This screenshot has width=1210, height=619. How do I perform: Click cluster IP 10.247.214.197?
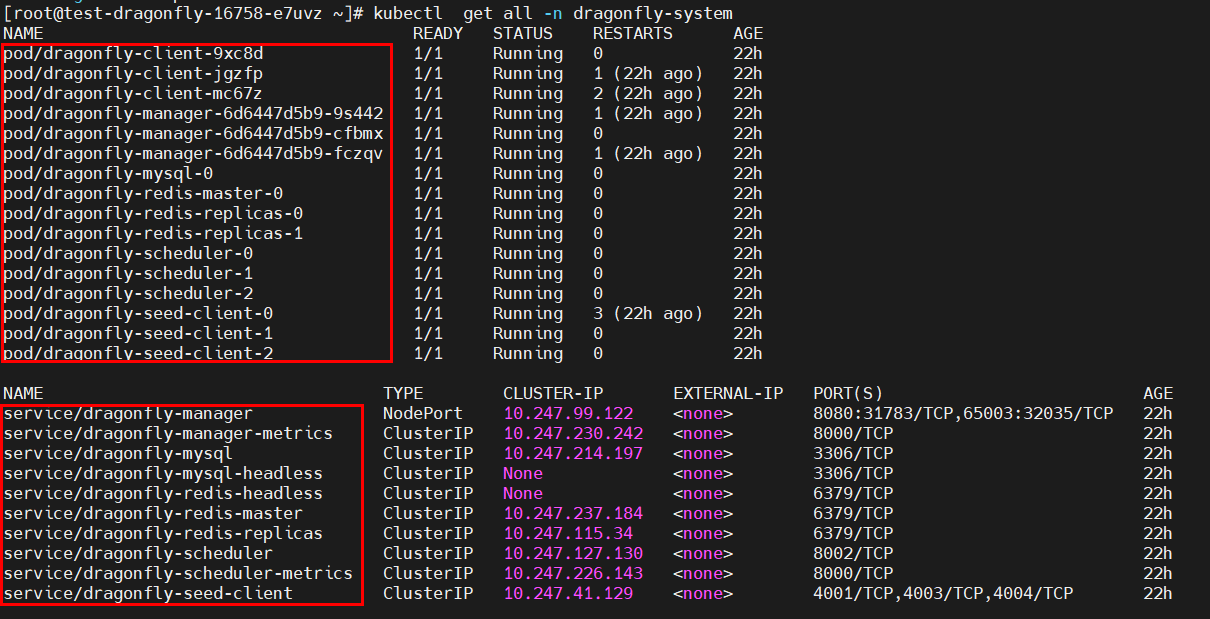click(x=573, y=453)
